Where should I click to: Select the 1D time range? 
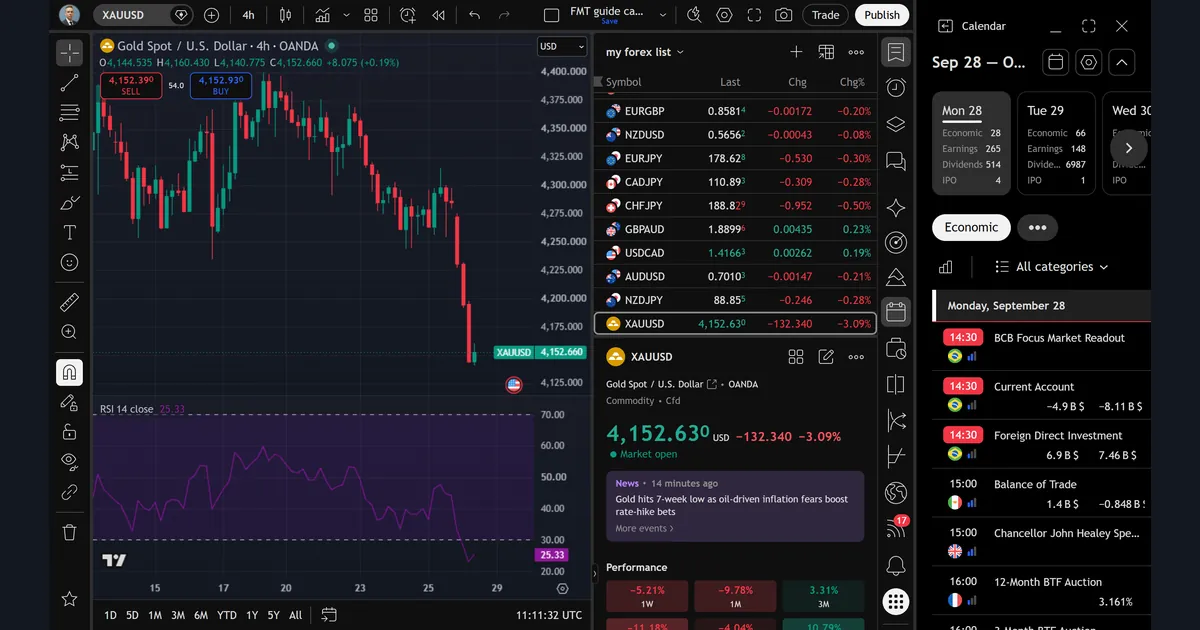pos(110,615)
